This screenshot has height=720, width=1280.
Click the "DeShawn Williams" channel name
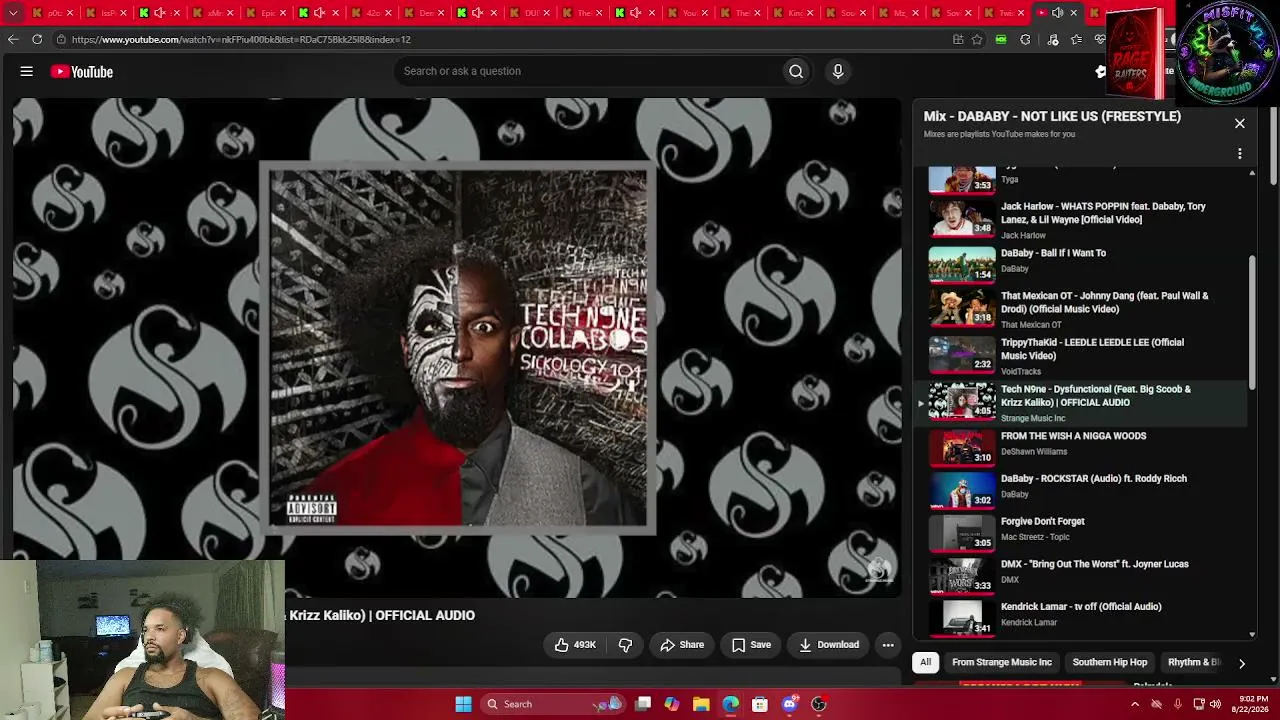1034,452
